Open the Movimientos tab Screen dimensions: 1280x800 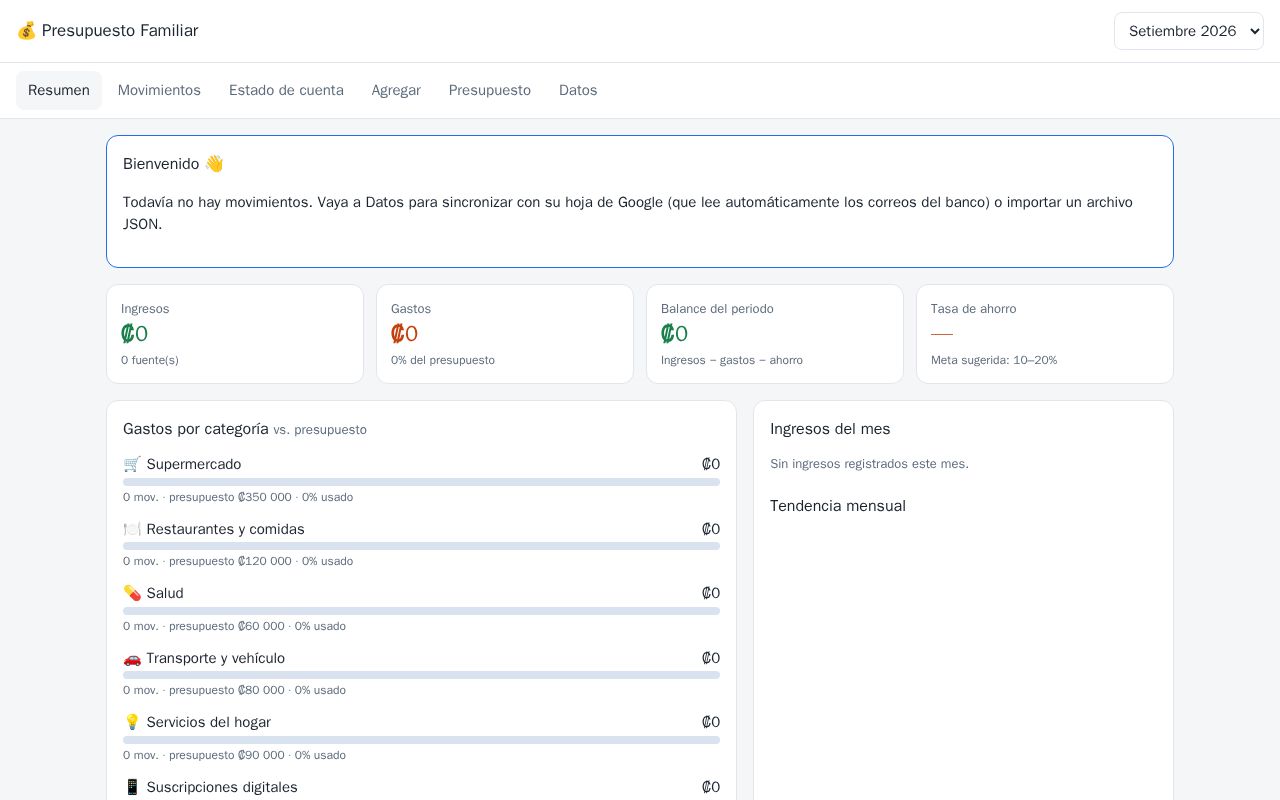click(159, 90)
